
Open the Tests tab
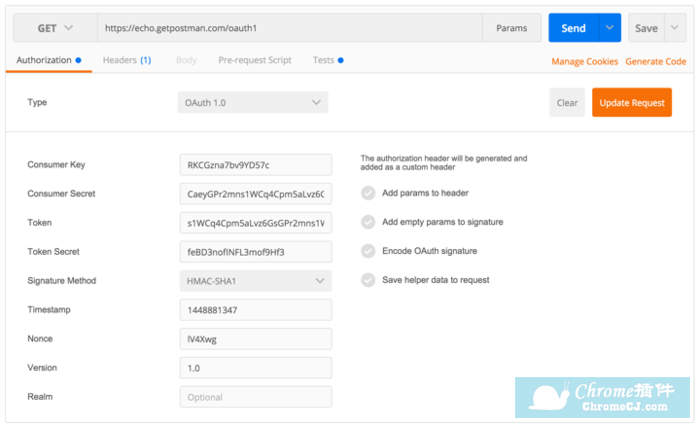(x=328, y=60)
